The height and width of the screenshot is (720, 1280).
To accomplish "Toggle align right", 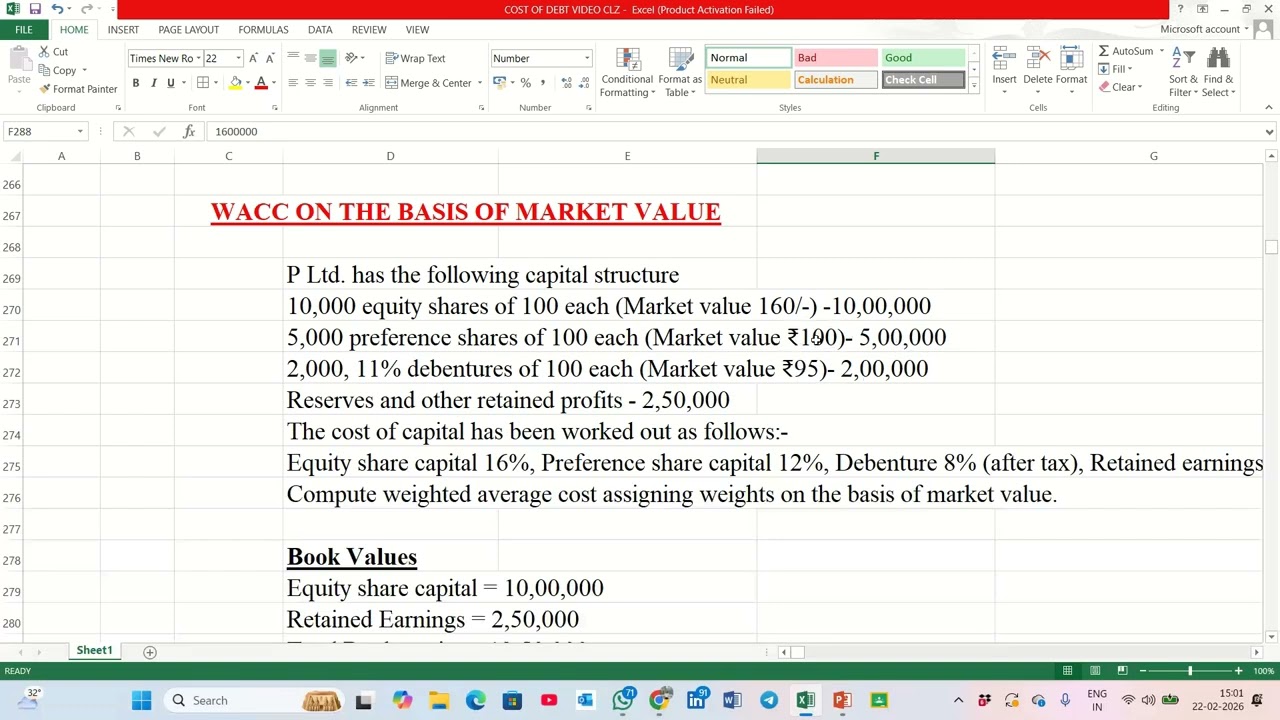I will [327, 83].
